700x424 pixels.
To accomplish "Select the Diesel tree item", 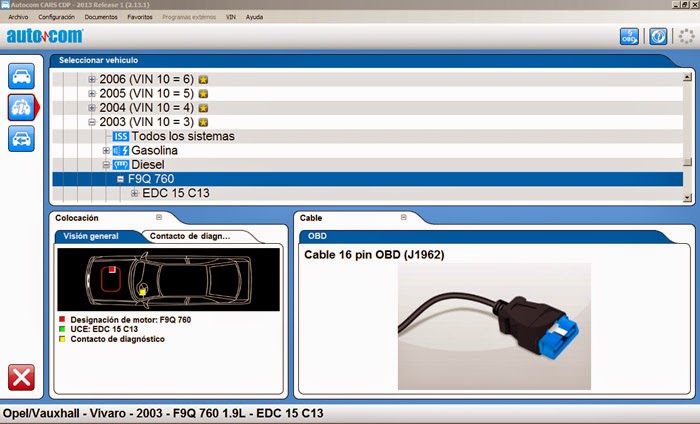I will (x=148, y=165).
